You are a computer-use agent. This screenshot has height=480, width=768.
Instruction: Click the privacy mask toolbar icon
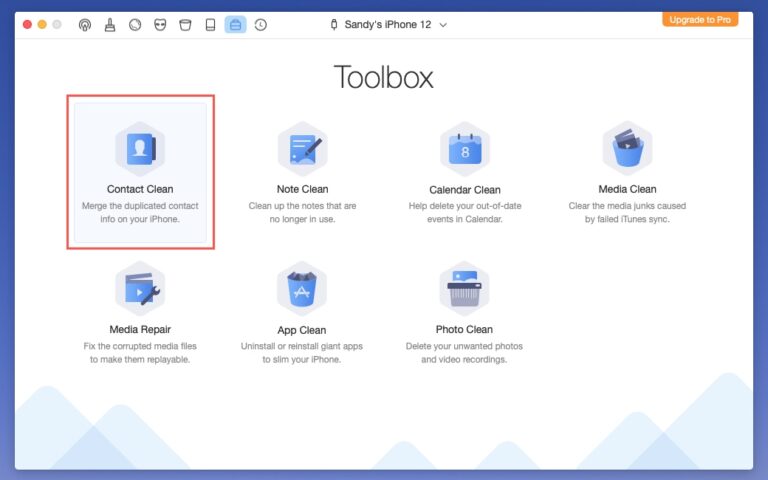tap(160, 24)
